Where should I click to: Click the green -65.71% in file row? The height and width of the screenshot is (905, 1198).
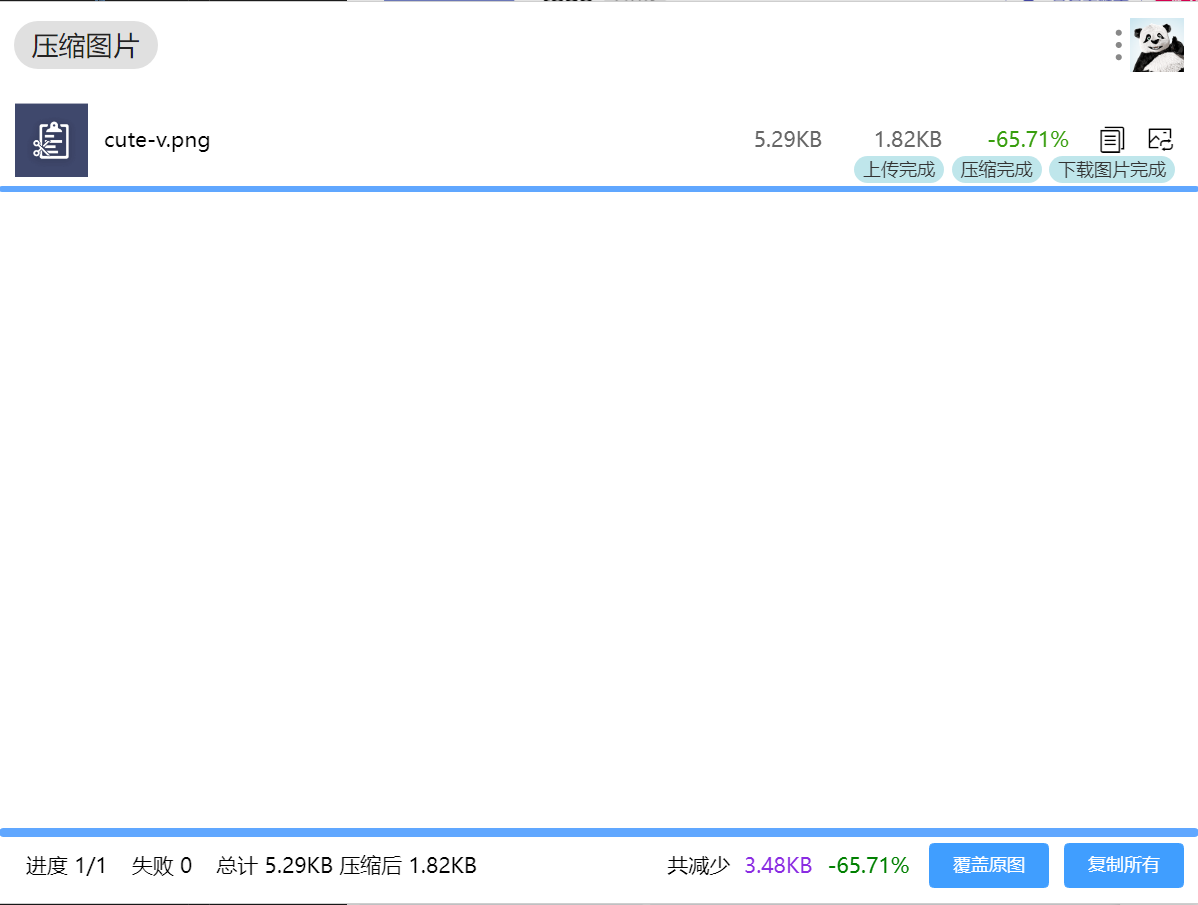(1027, 140)
